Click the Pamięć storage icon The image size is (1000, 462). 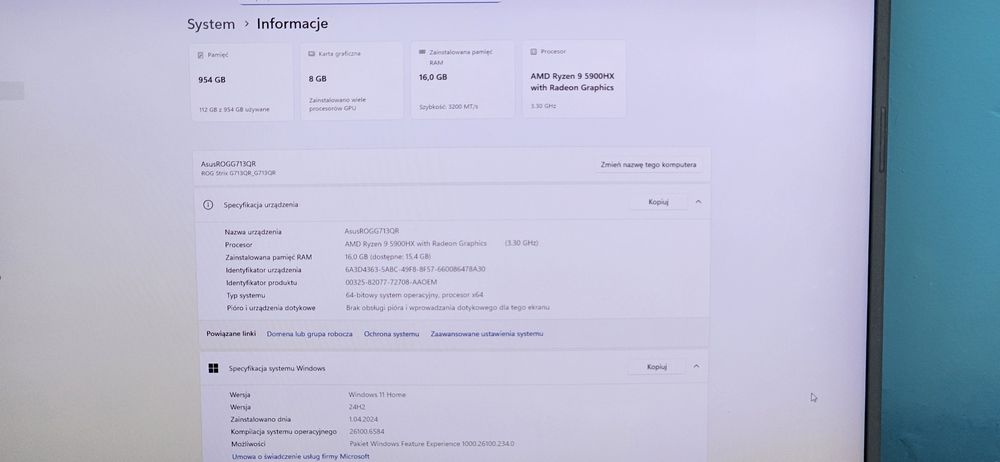(201, 56)
